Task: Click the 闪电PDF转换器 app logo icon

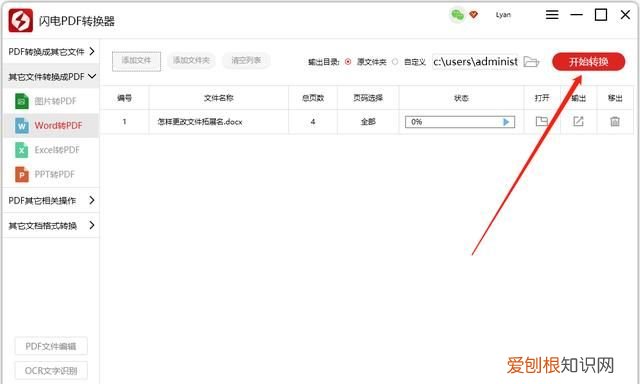Action: click(20, 20)
